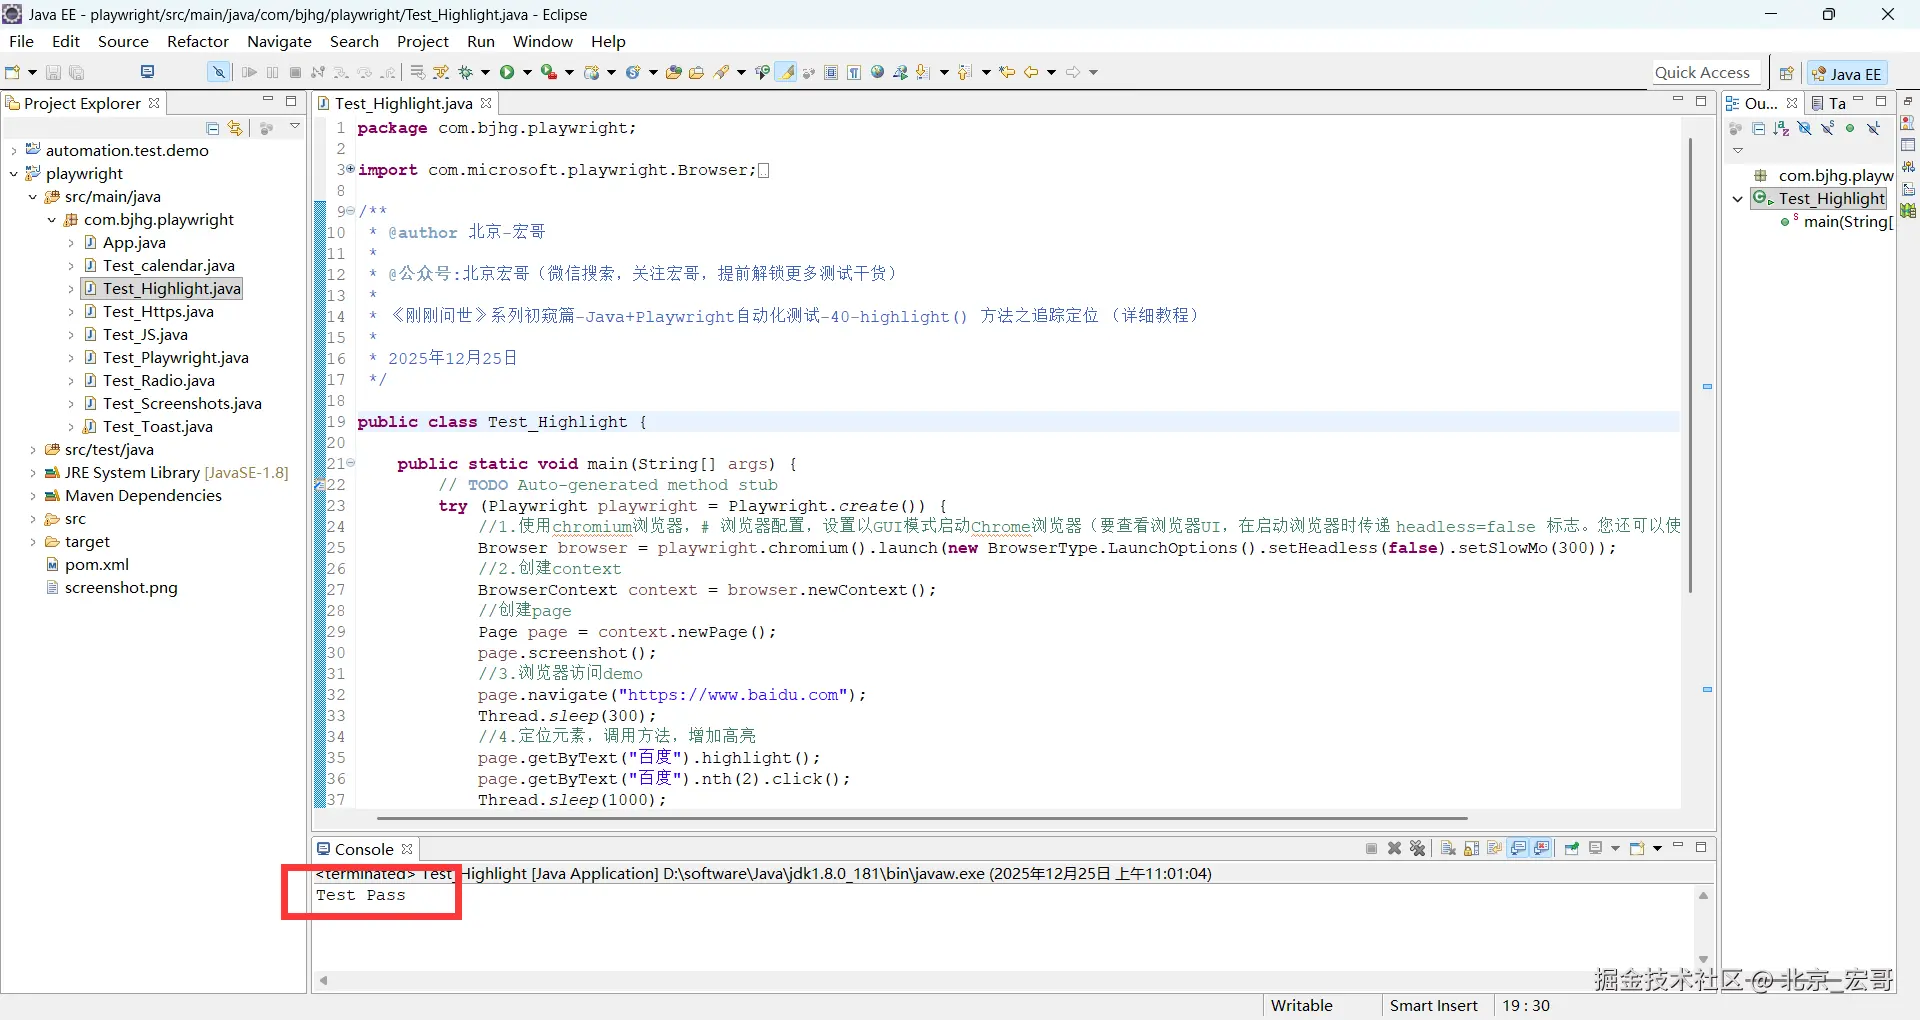This screenshot has width=1920, height=1020.
Task: Open Project Explorer view menu triangle
Action: pyautogui.click(x=295, y=127)
